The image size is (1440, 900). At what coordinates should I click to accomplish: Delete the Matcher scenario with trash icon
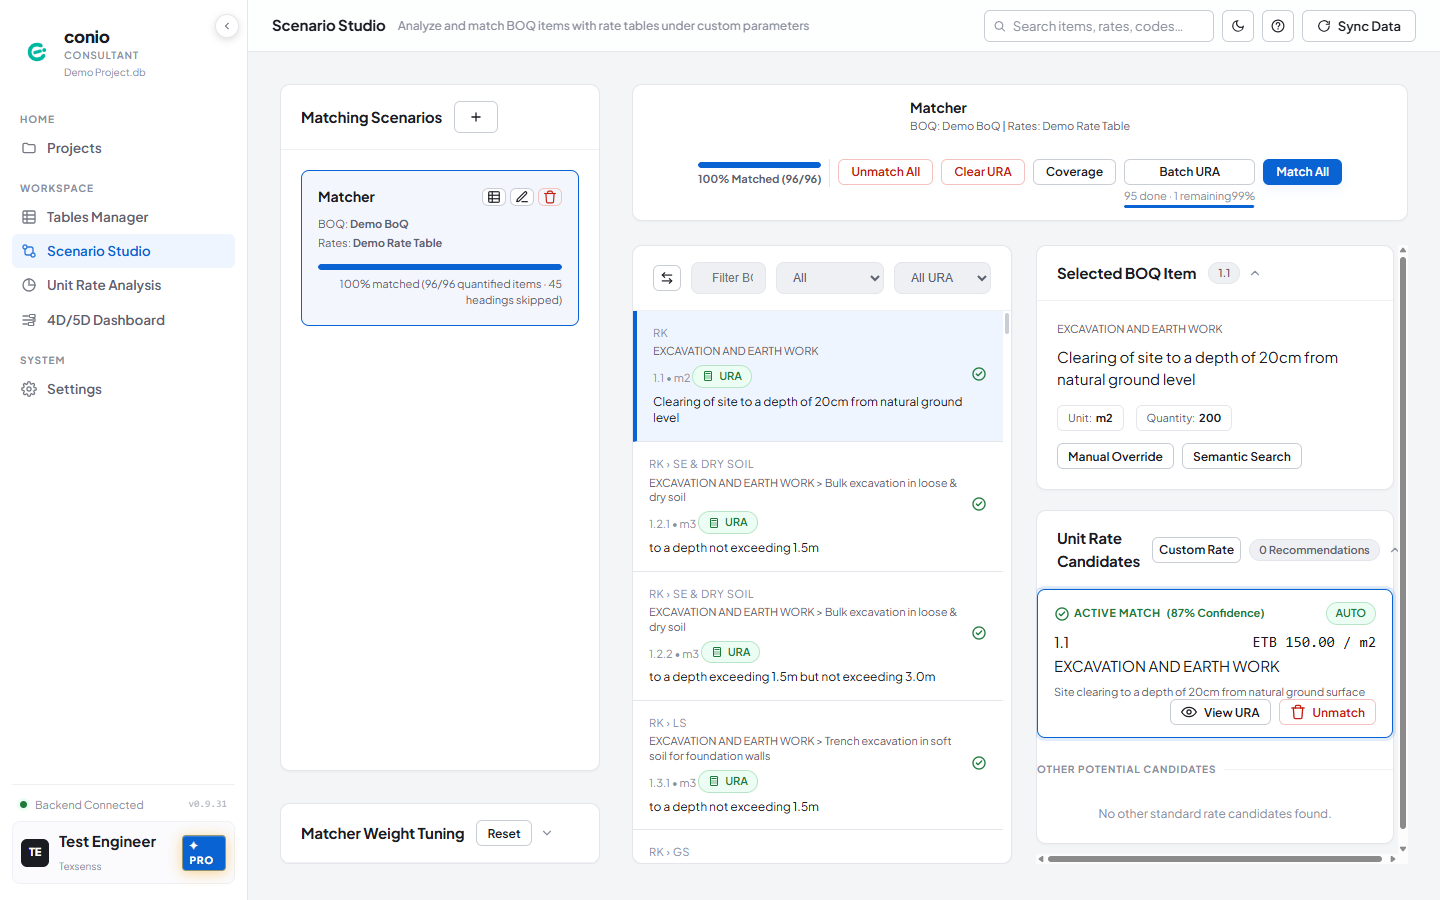click(x=550, y=197)
